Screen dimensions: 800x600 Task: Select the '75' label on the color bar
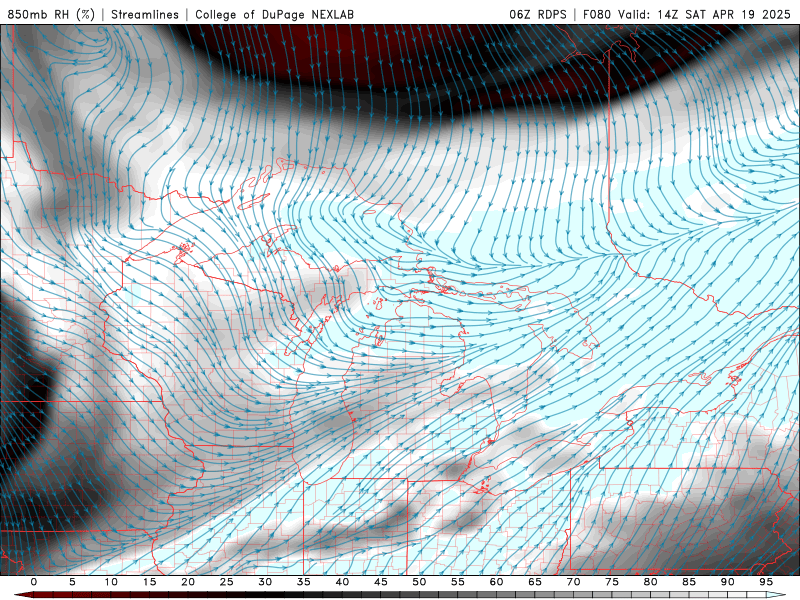point(612,582)
